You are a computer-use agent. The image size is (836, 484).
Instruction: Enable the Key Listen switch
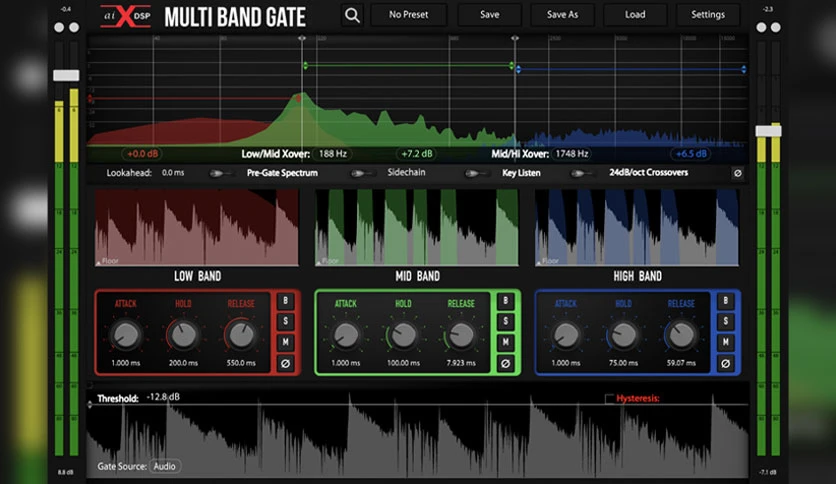pos(475,173)
